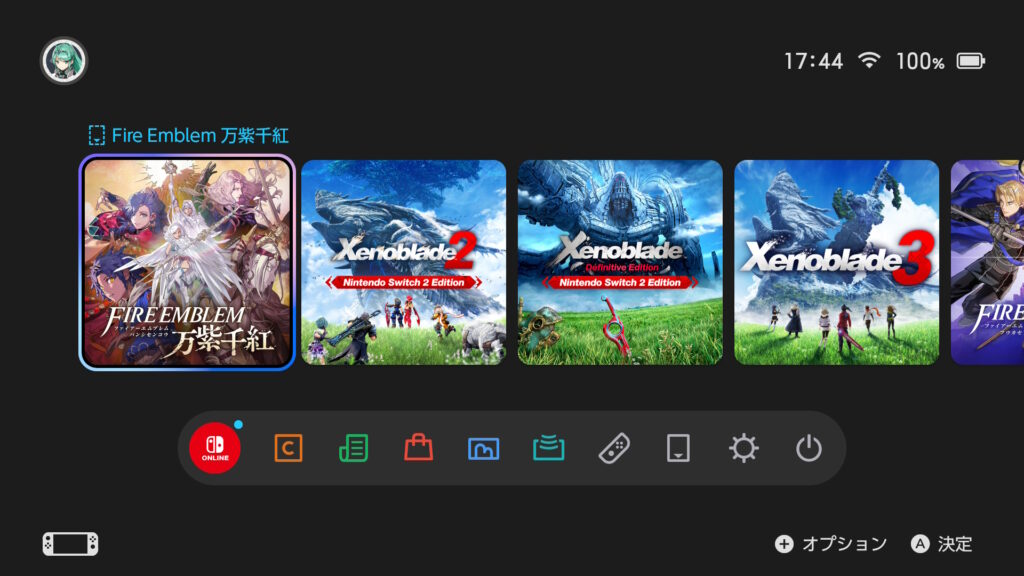The width and height of the screenshot is (1024, 576).
Task: Select the Power options icon
Action: (x=808, y=449)
